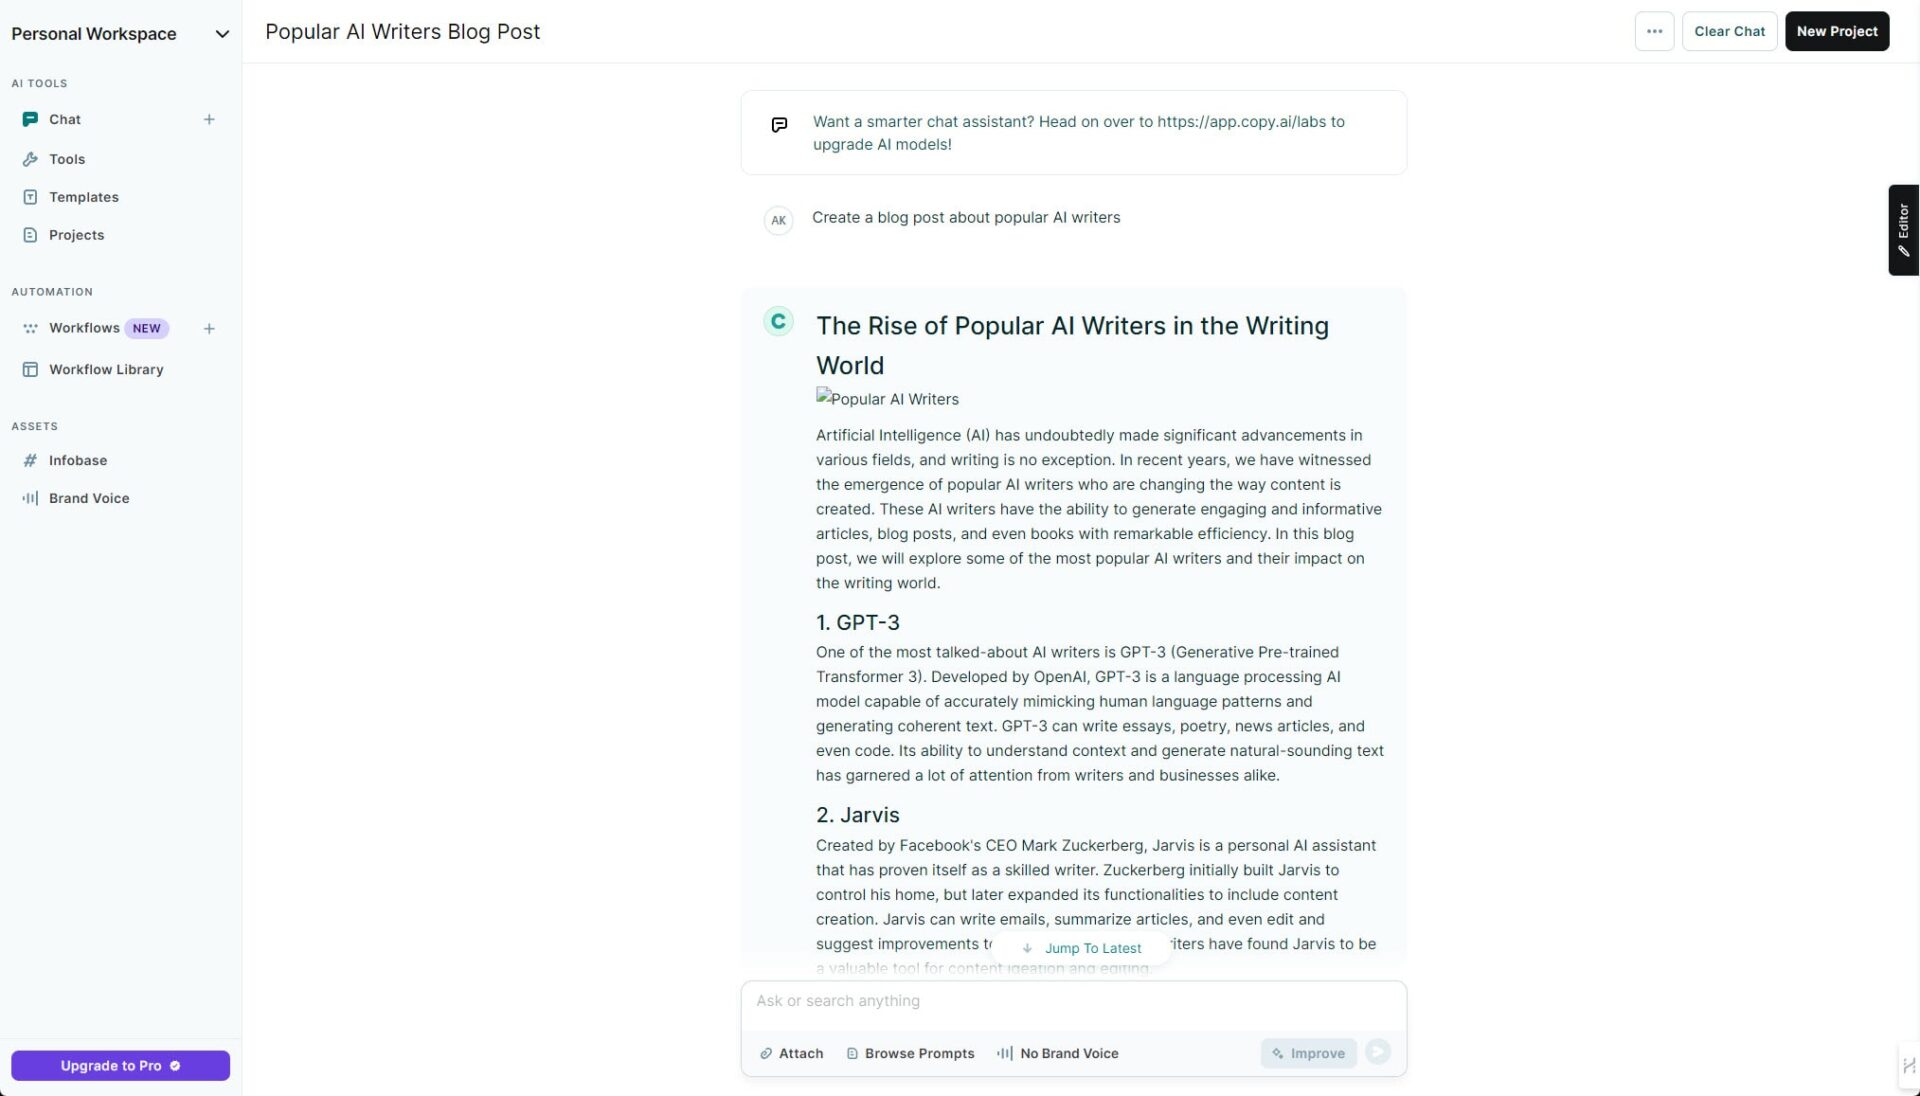Open Brand Voice in assets
The image size is (1920, 1096).
[x=88, y=498]
